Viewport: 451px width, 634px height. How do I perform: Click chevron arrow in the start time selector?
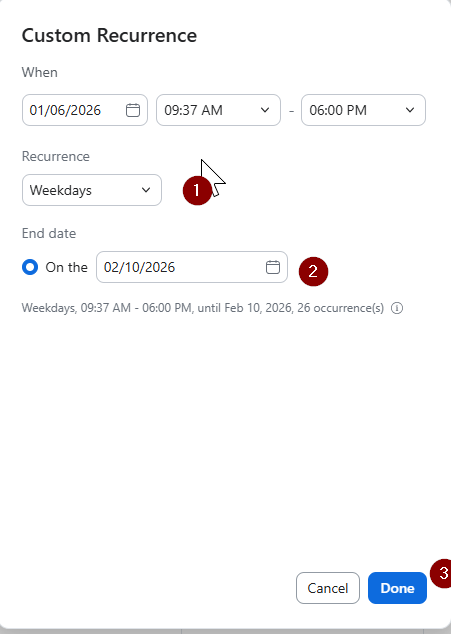(x=265, y=110)
